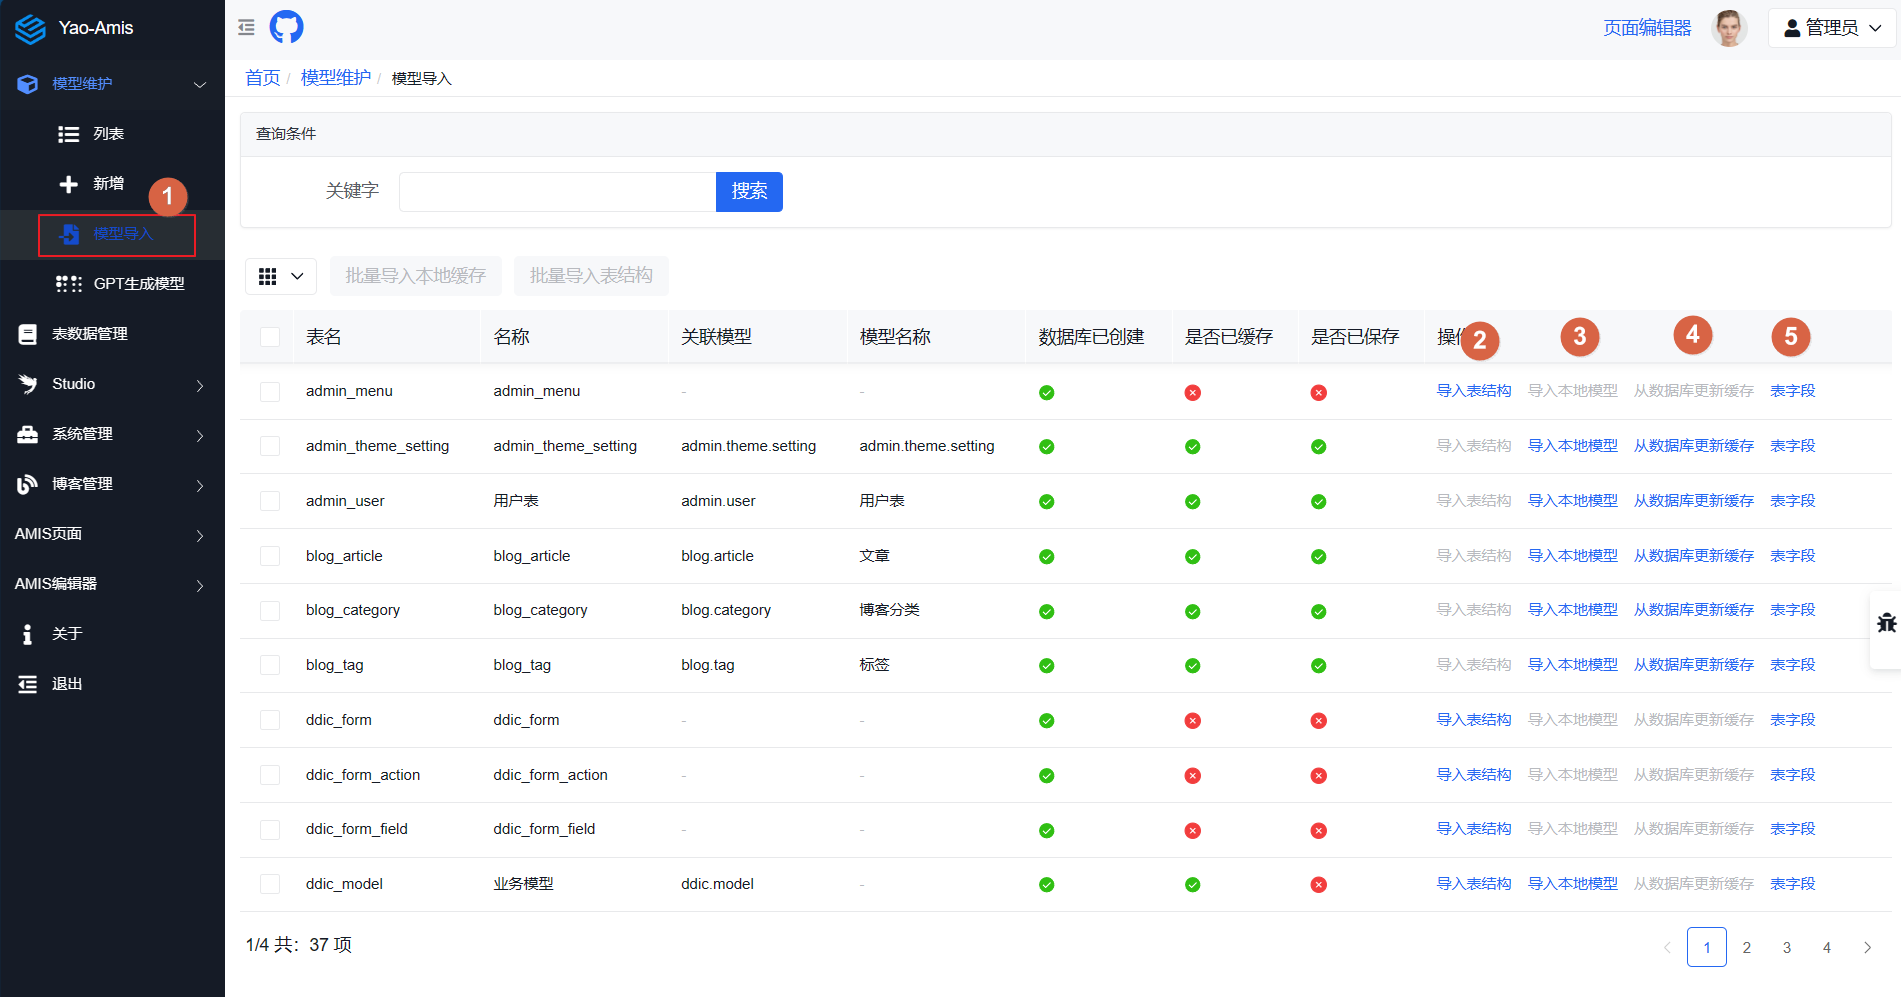Check the admin_menu row checkbox
The image size is (1901, 997).
[x=270, y=392]
